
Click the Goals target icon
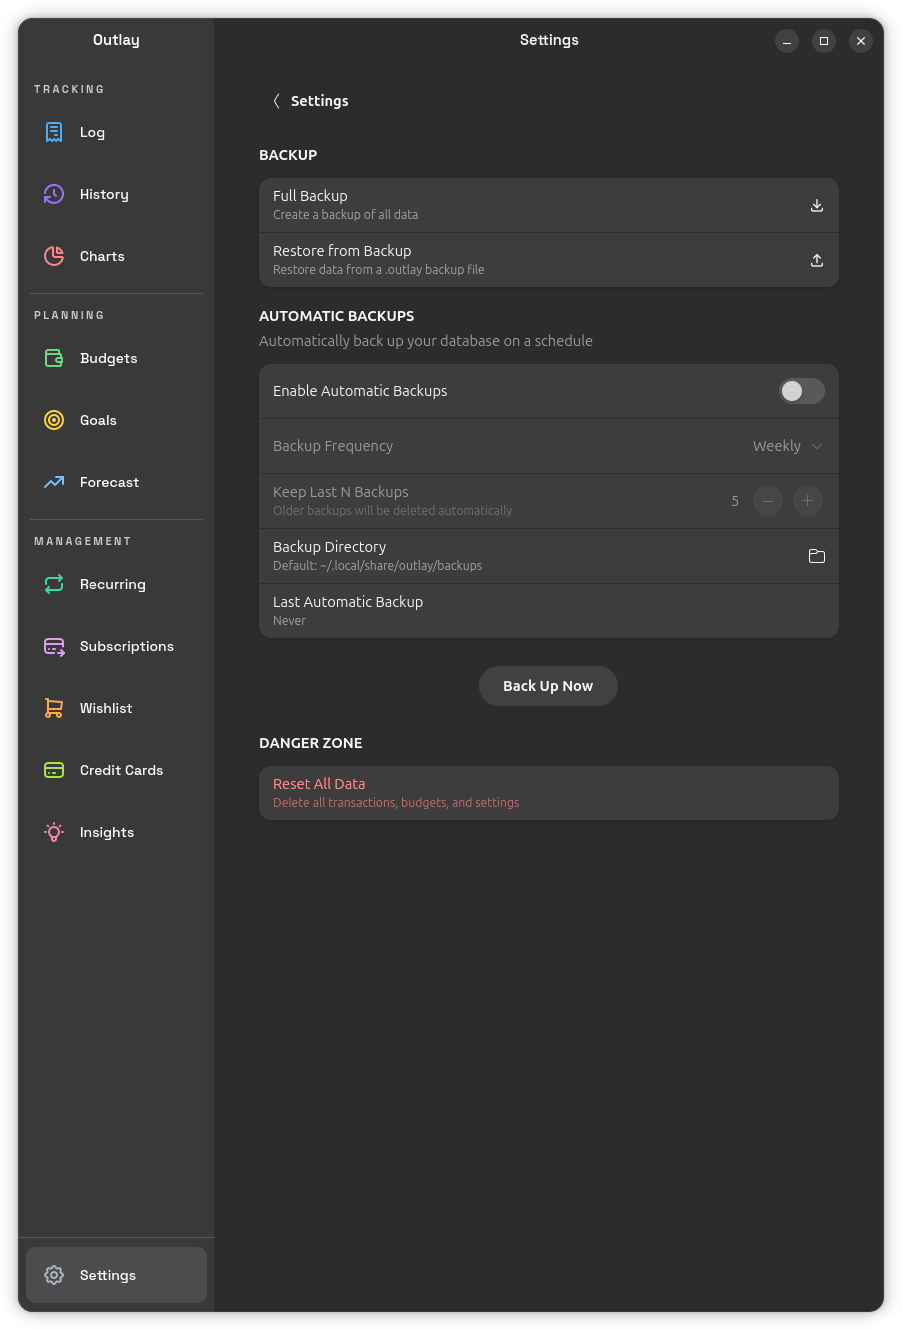pos(54,420)
